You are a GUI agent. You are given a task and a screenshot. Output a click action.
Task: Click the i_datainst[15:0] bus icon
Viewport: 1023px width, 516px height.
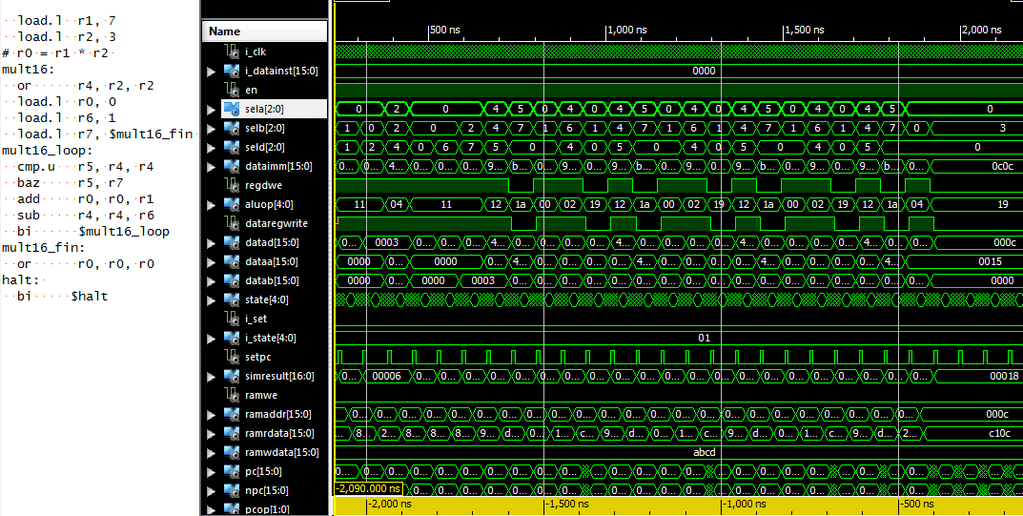coord(232,70)
